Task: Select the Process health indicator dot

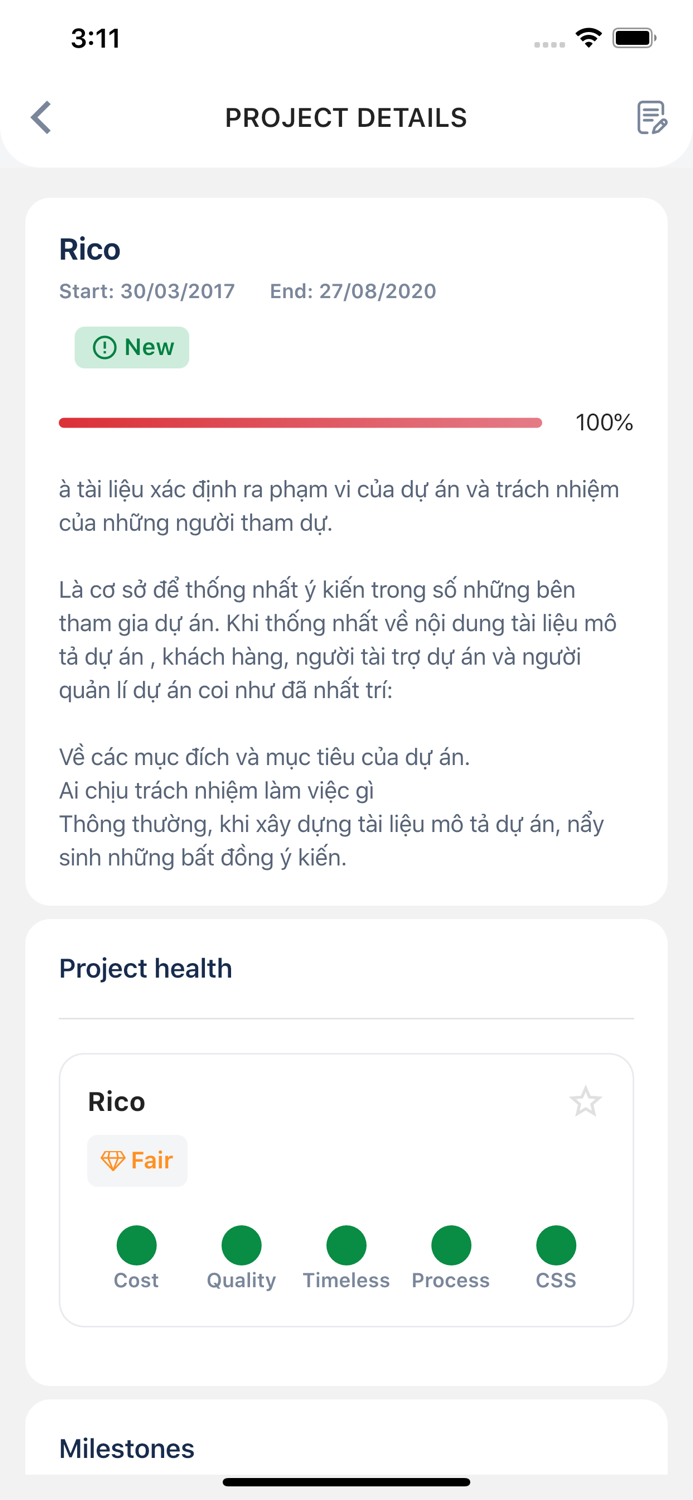Action: (x=451, y=1245)
